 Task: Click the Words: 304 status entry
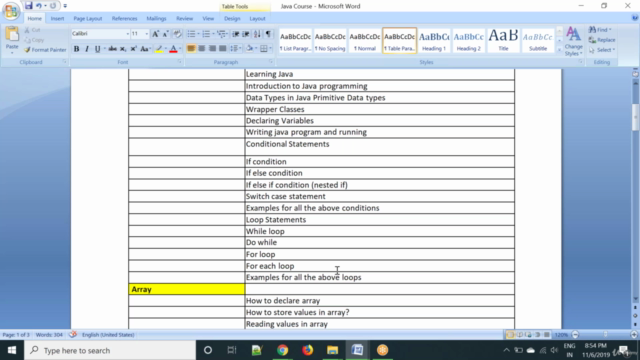click(49, 335)
